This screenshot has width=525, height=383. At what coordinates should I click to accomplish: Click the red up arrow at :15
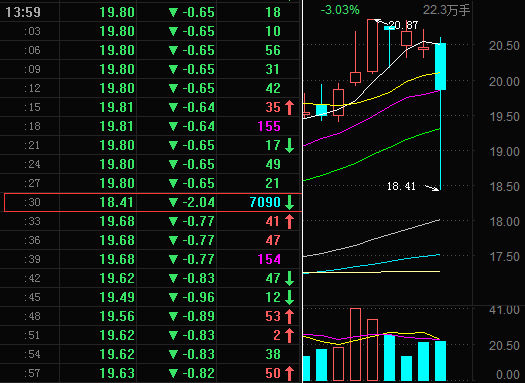coord(289,107)
